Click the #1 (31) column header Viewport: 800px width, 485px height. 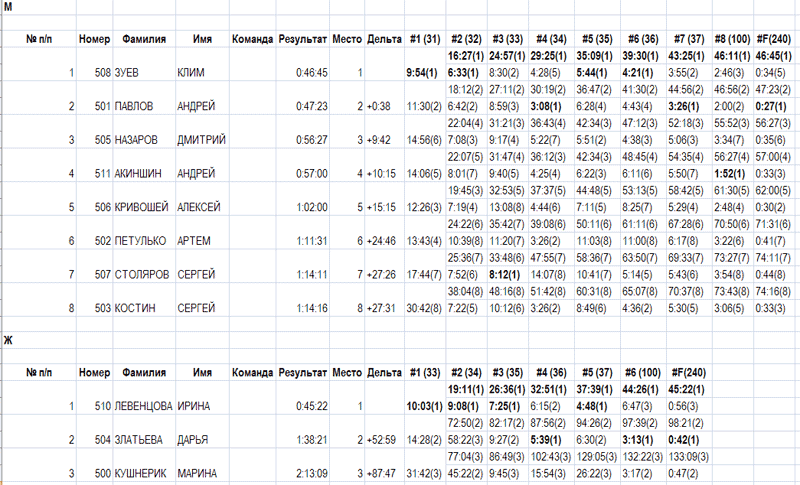[424, 39]
